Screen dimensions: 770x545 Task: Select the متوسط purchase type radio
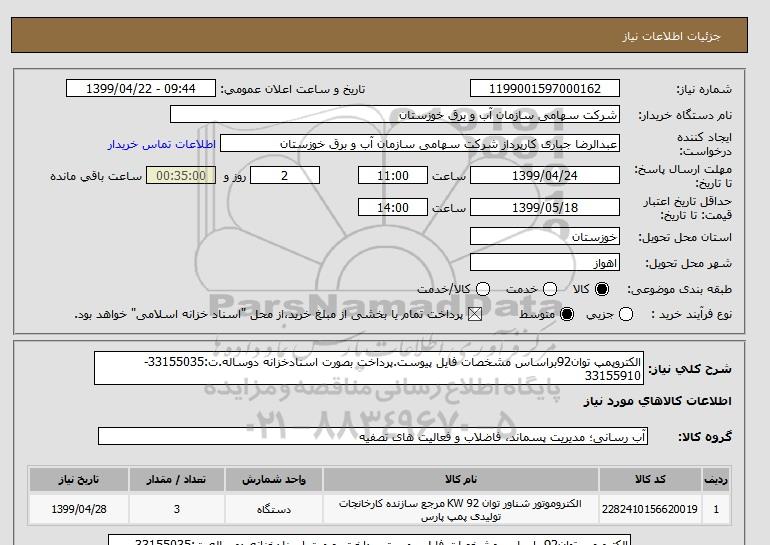pos(567,314)
